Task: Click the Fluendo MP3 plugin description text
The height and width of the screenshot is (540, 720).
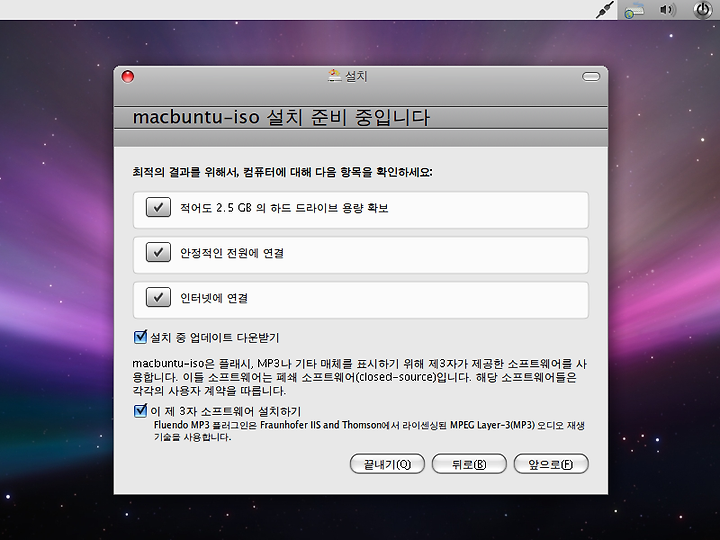Action: coord(369,431)
